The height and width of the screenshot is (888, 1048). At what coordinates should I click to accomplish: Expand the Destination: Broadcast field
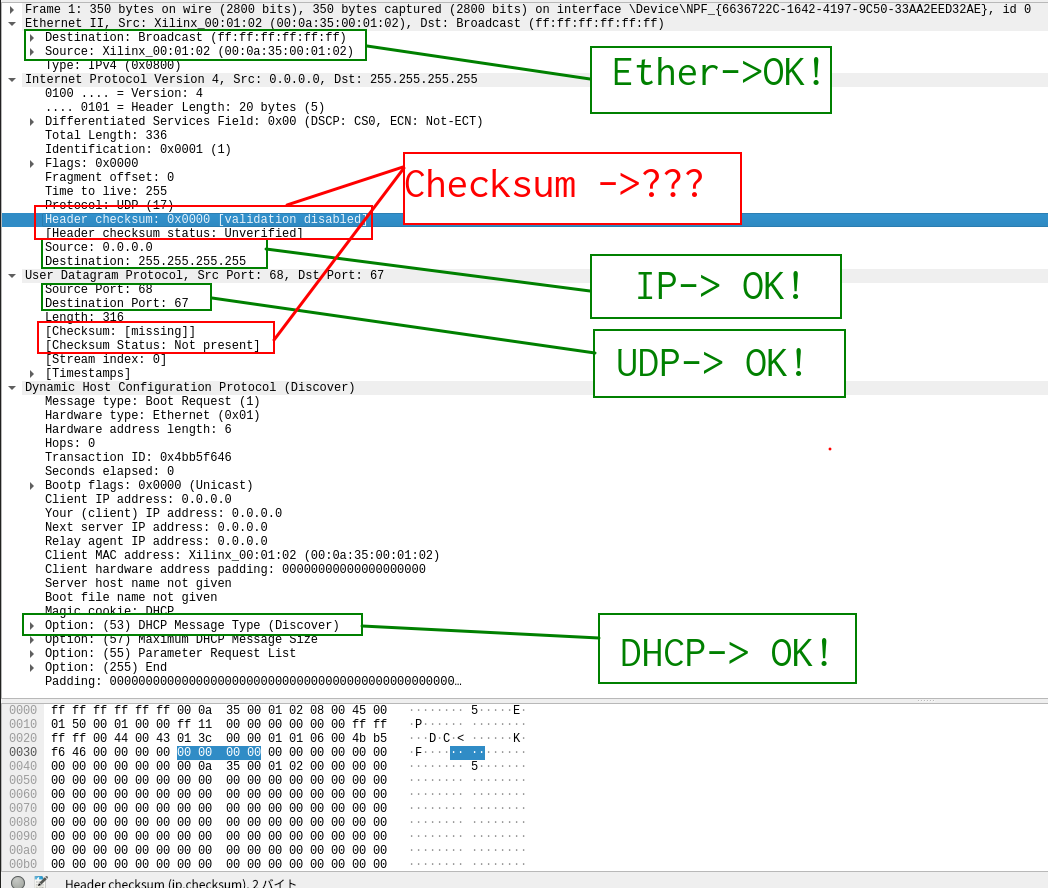pos(31,37)
